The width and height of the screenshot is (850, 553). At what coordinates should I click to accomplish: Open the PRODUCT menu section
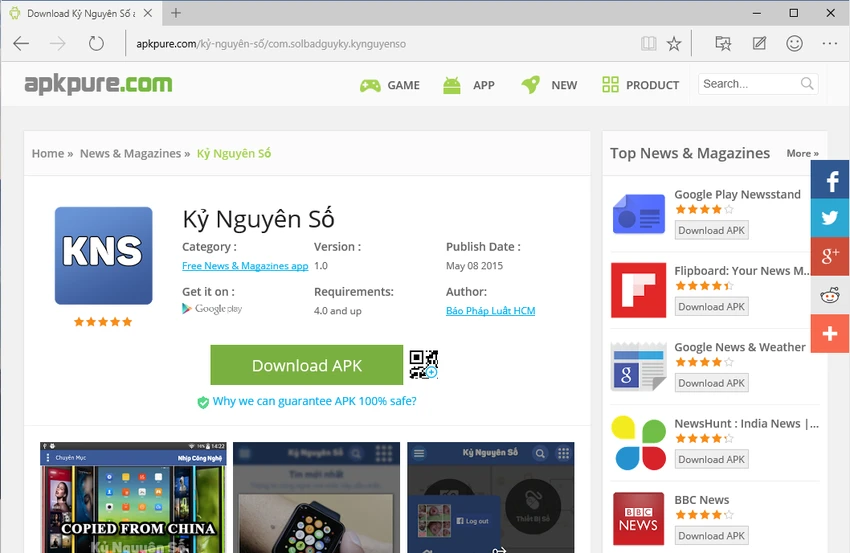(640, 85)
